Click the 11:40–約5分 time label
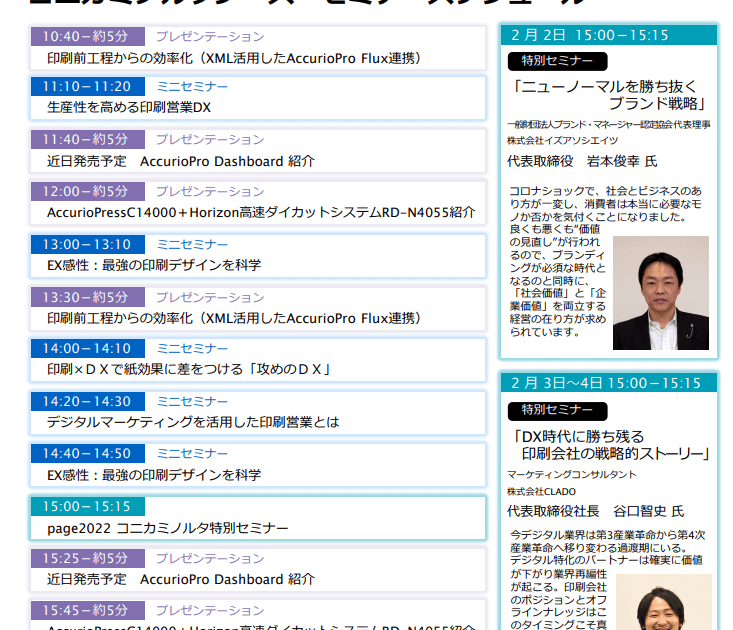The height and width of the screenshot is (630, 733). 87,139
